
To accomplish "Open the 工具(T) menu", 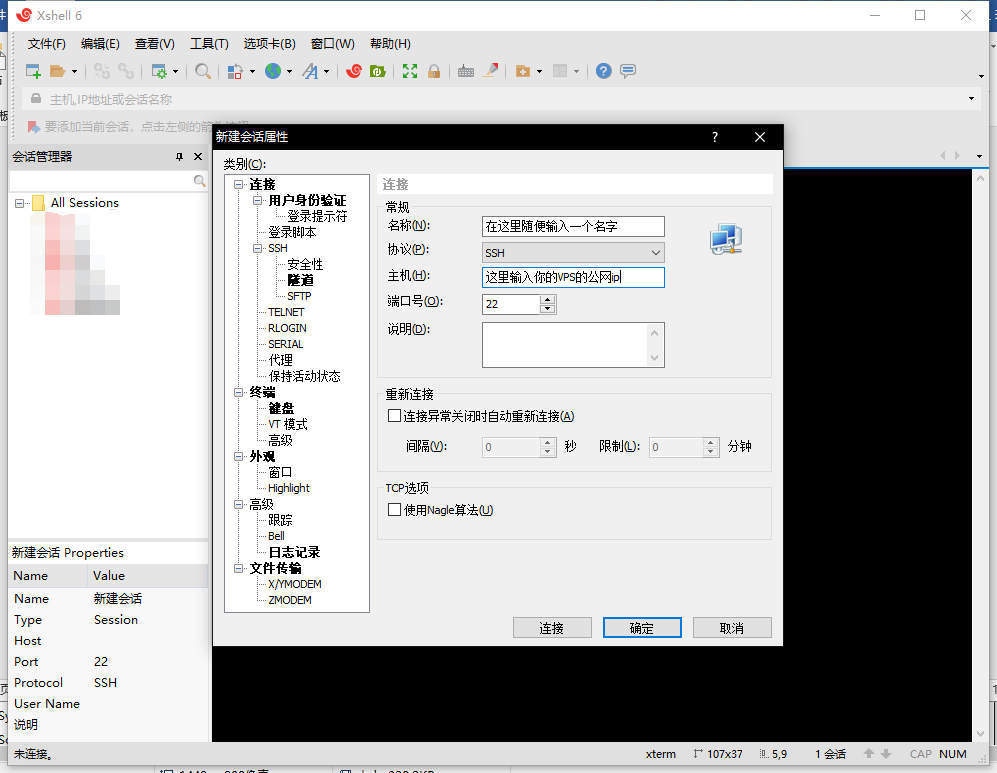I will pos(209,44).
